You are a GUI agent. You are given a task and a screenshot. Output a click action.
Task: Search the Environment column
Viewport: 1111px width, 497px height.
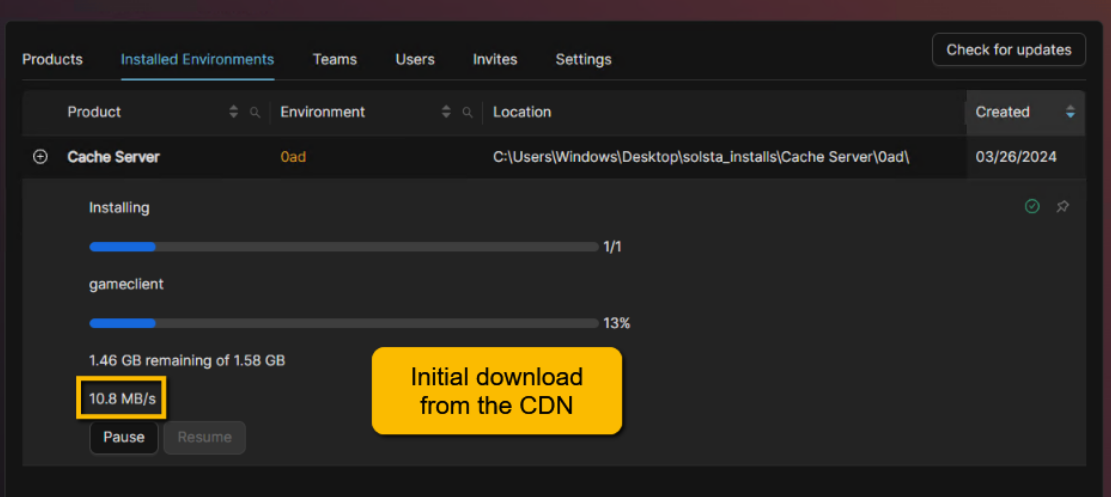(x=468, y=112)
